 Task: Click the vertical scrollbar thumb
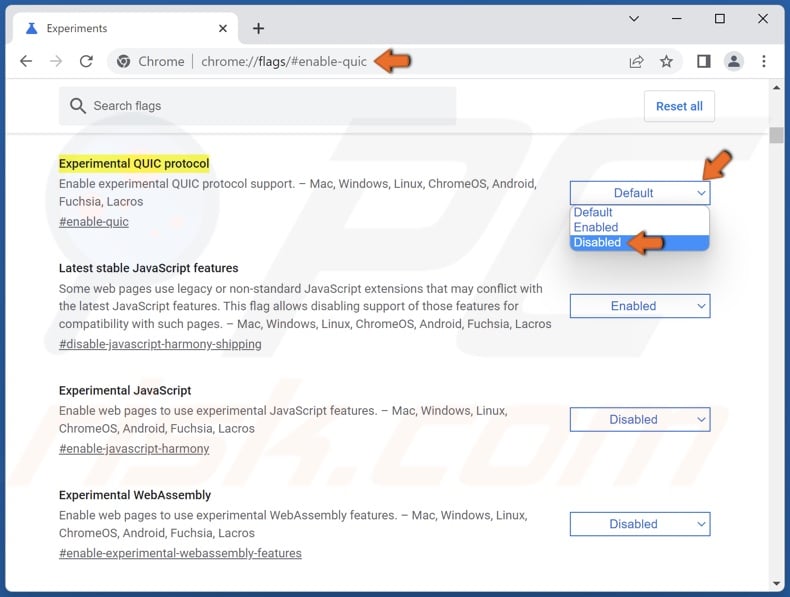pyautogui.click(x=776, y=135)
